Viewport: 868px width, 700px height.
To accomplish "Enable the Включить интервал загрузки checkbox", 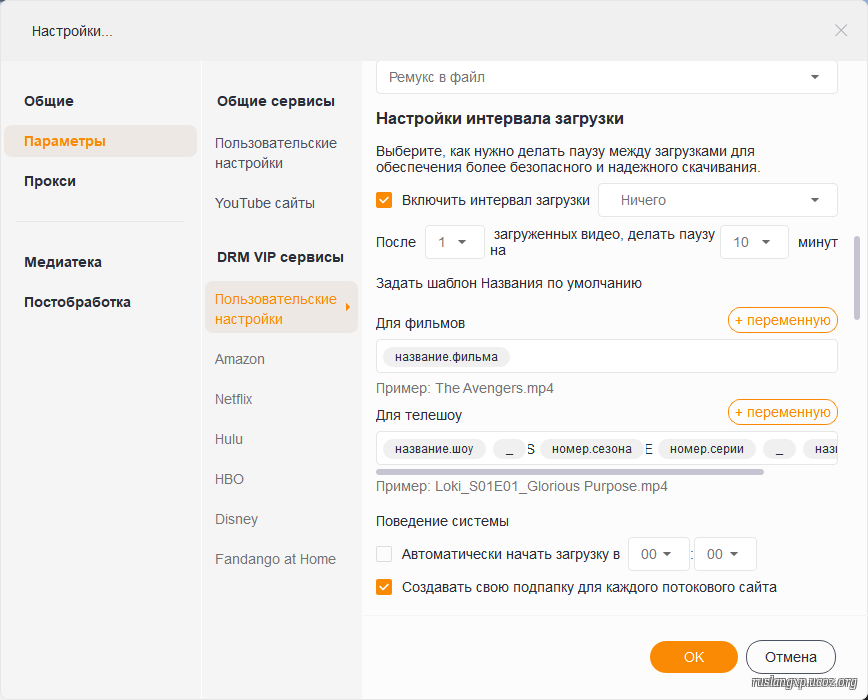I will click(384, 200).
